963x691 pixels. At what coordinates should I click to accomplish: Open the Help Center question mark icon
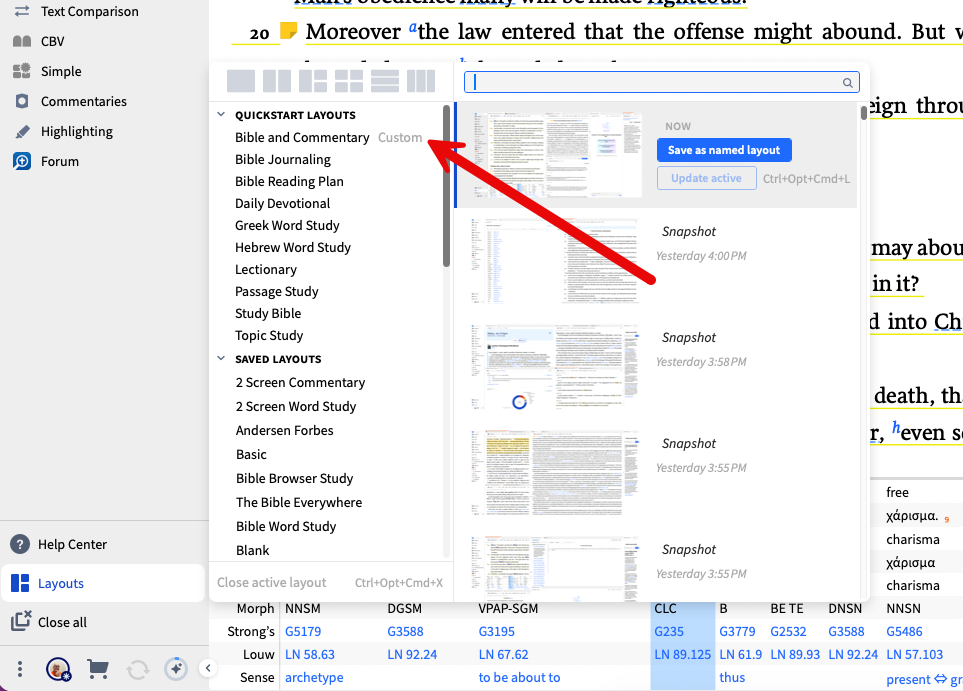click(x=20, y=544)
